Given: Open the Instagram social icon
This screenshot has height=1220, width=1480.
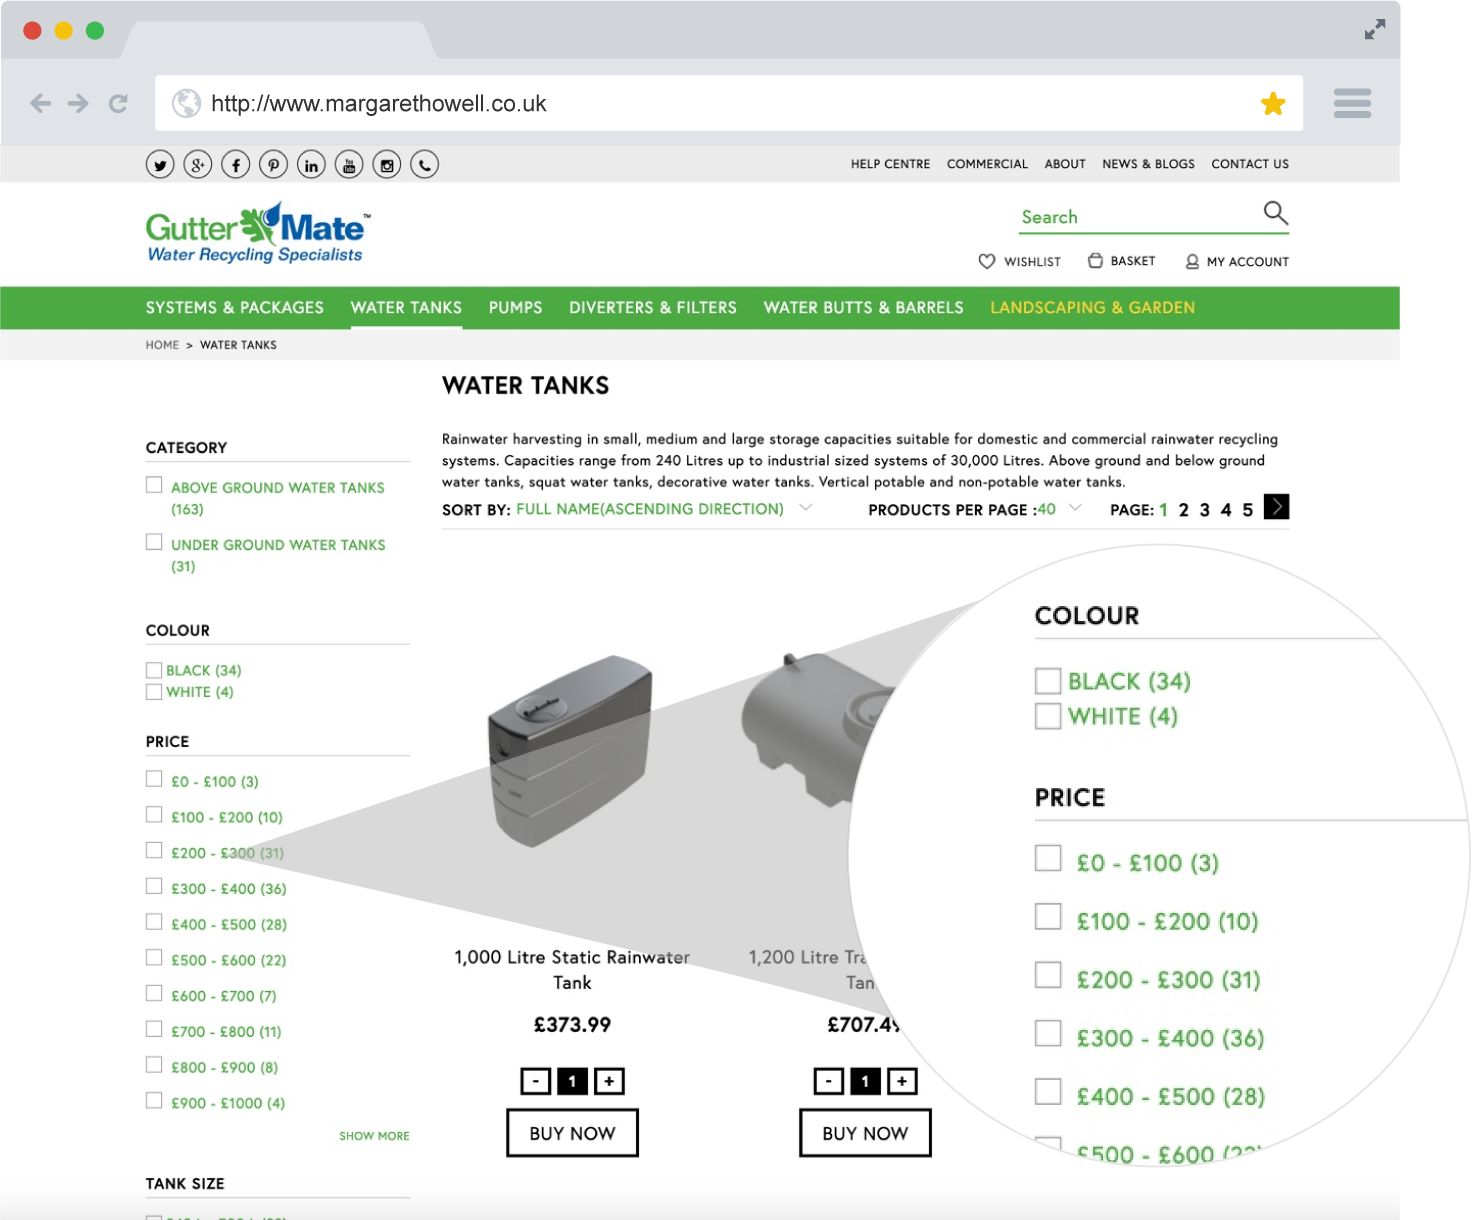Looking at the screenshot, I should tap(387, 165).
